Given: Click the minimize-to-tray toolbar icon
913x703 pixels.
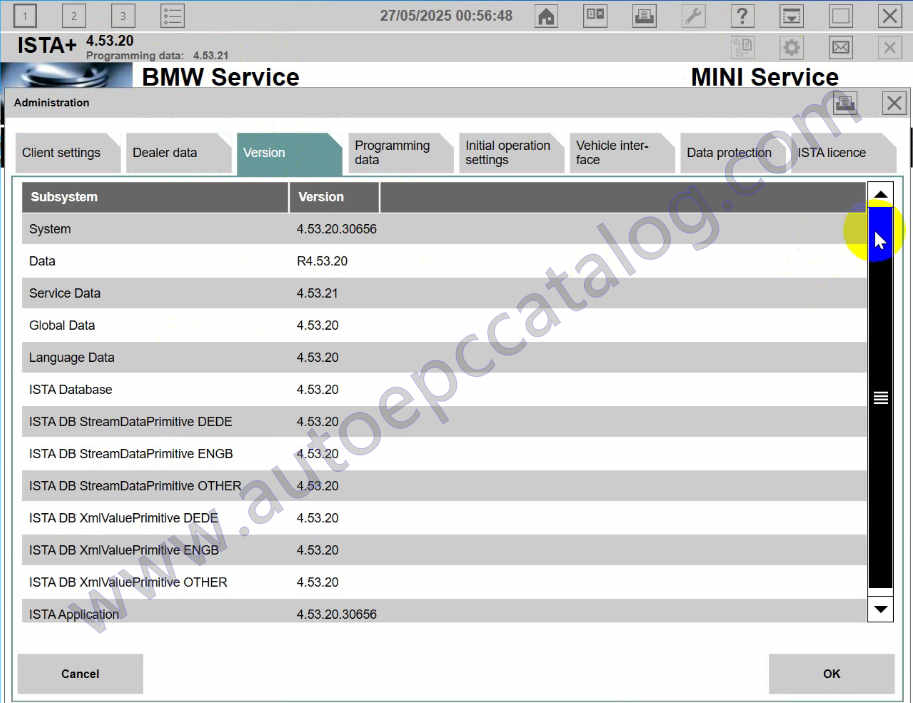Looking at the screenshot, I should [x=791, y=16].
